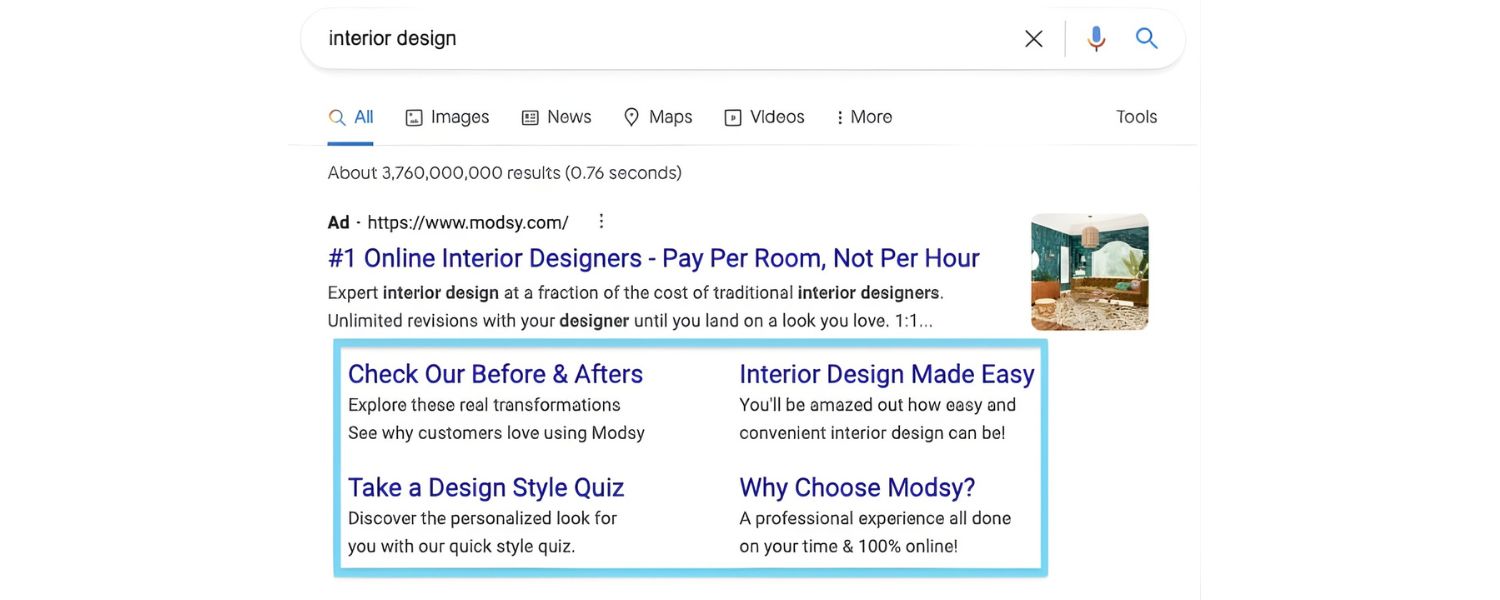Click the newspaper icon beside the News tab
The width and height of the screenshot is (1500, 600).
pos(529,117)
